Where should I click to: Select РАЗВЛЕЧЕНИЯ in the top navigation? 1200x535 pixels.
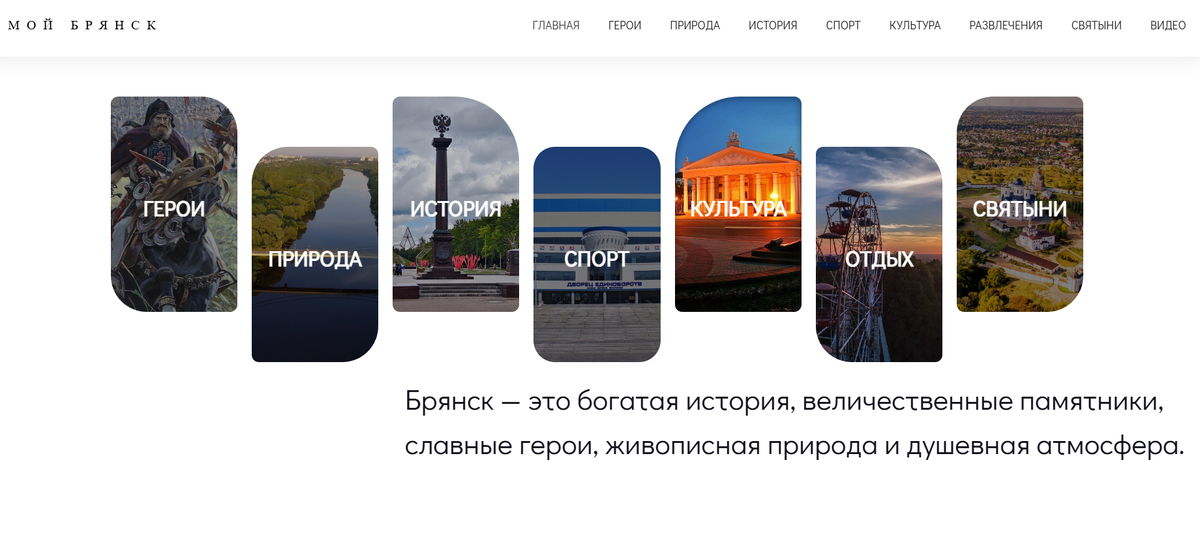pos(1006,26)
